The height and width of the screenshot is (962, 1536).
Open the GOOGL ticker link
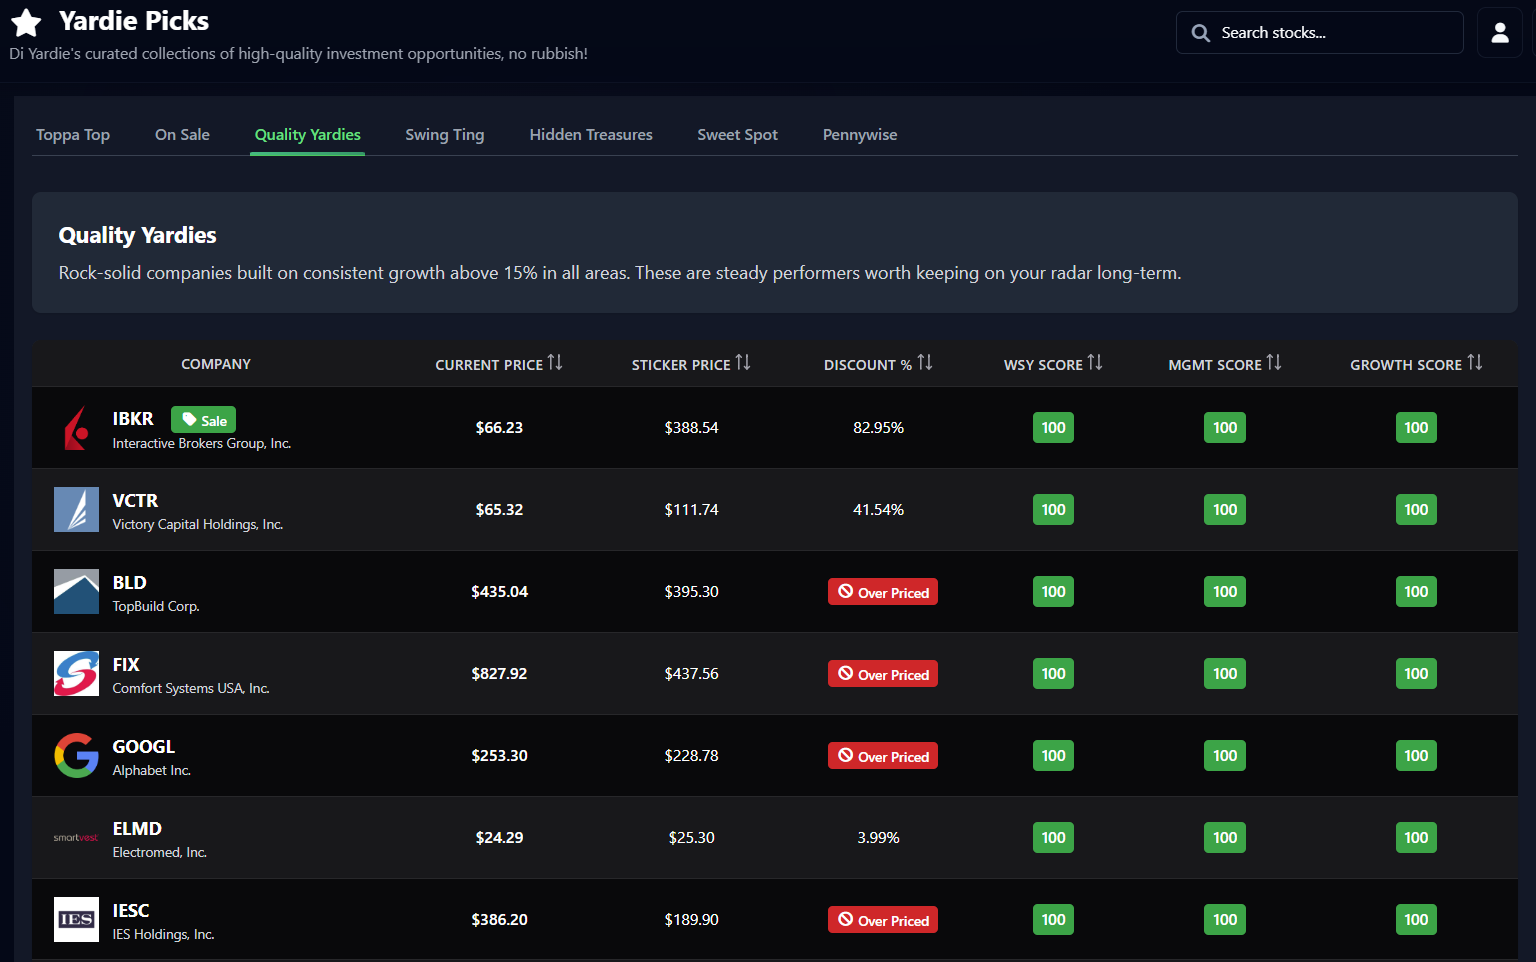pos(144,747)
